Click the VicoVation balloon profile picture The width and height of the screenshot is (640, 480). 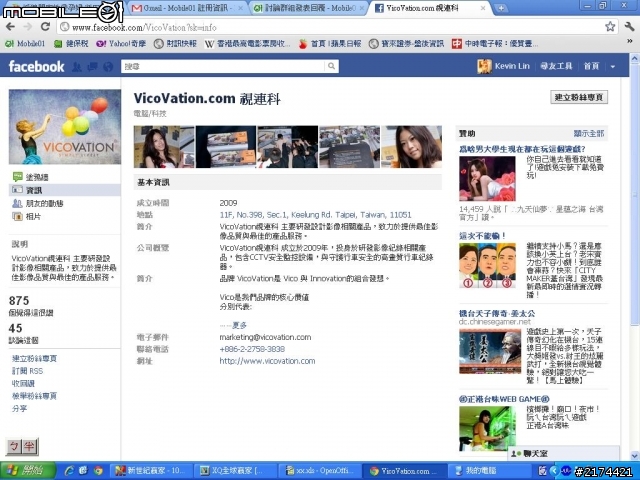tap(65, 127)
